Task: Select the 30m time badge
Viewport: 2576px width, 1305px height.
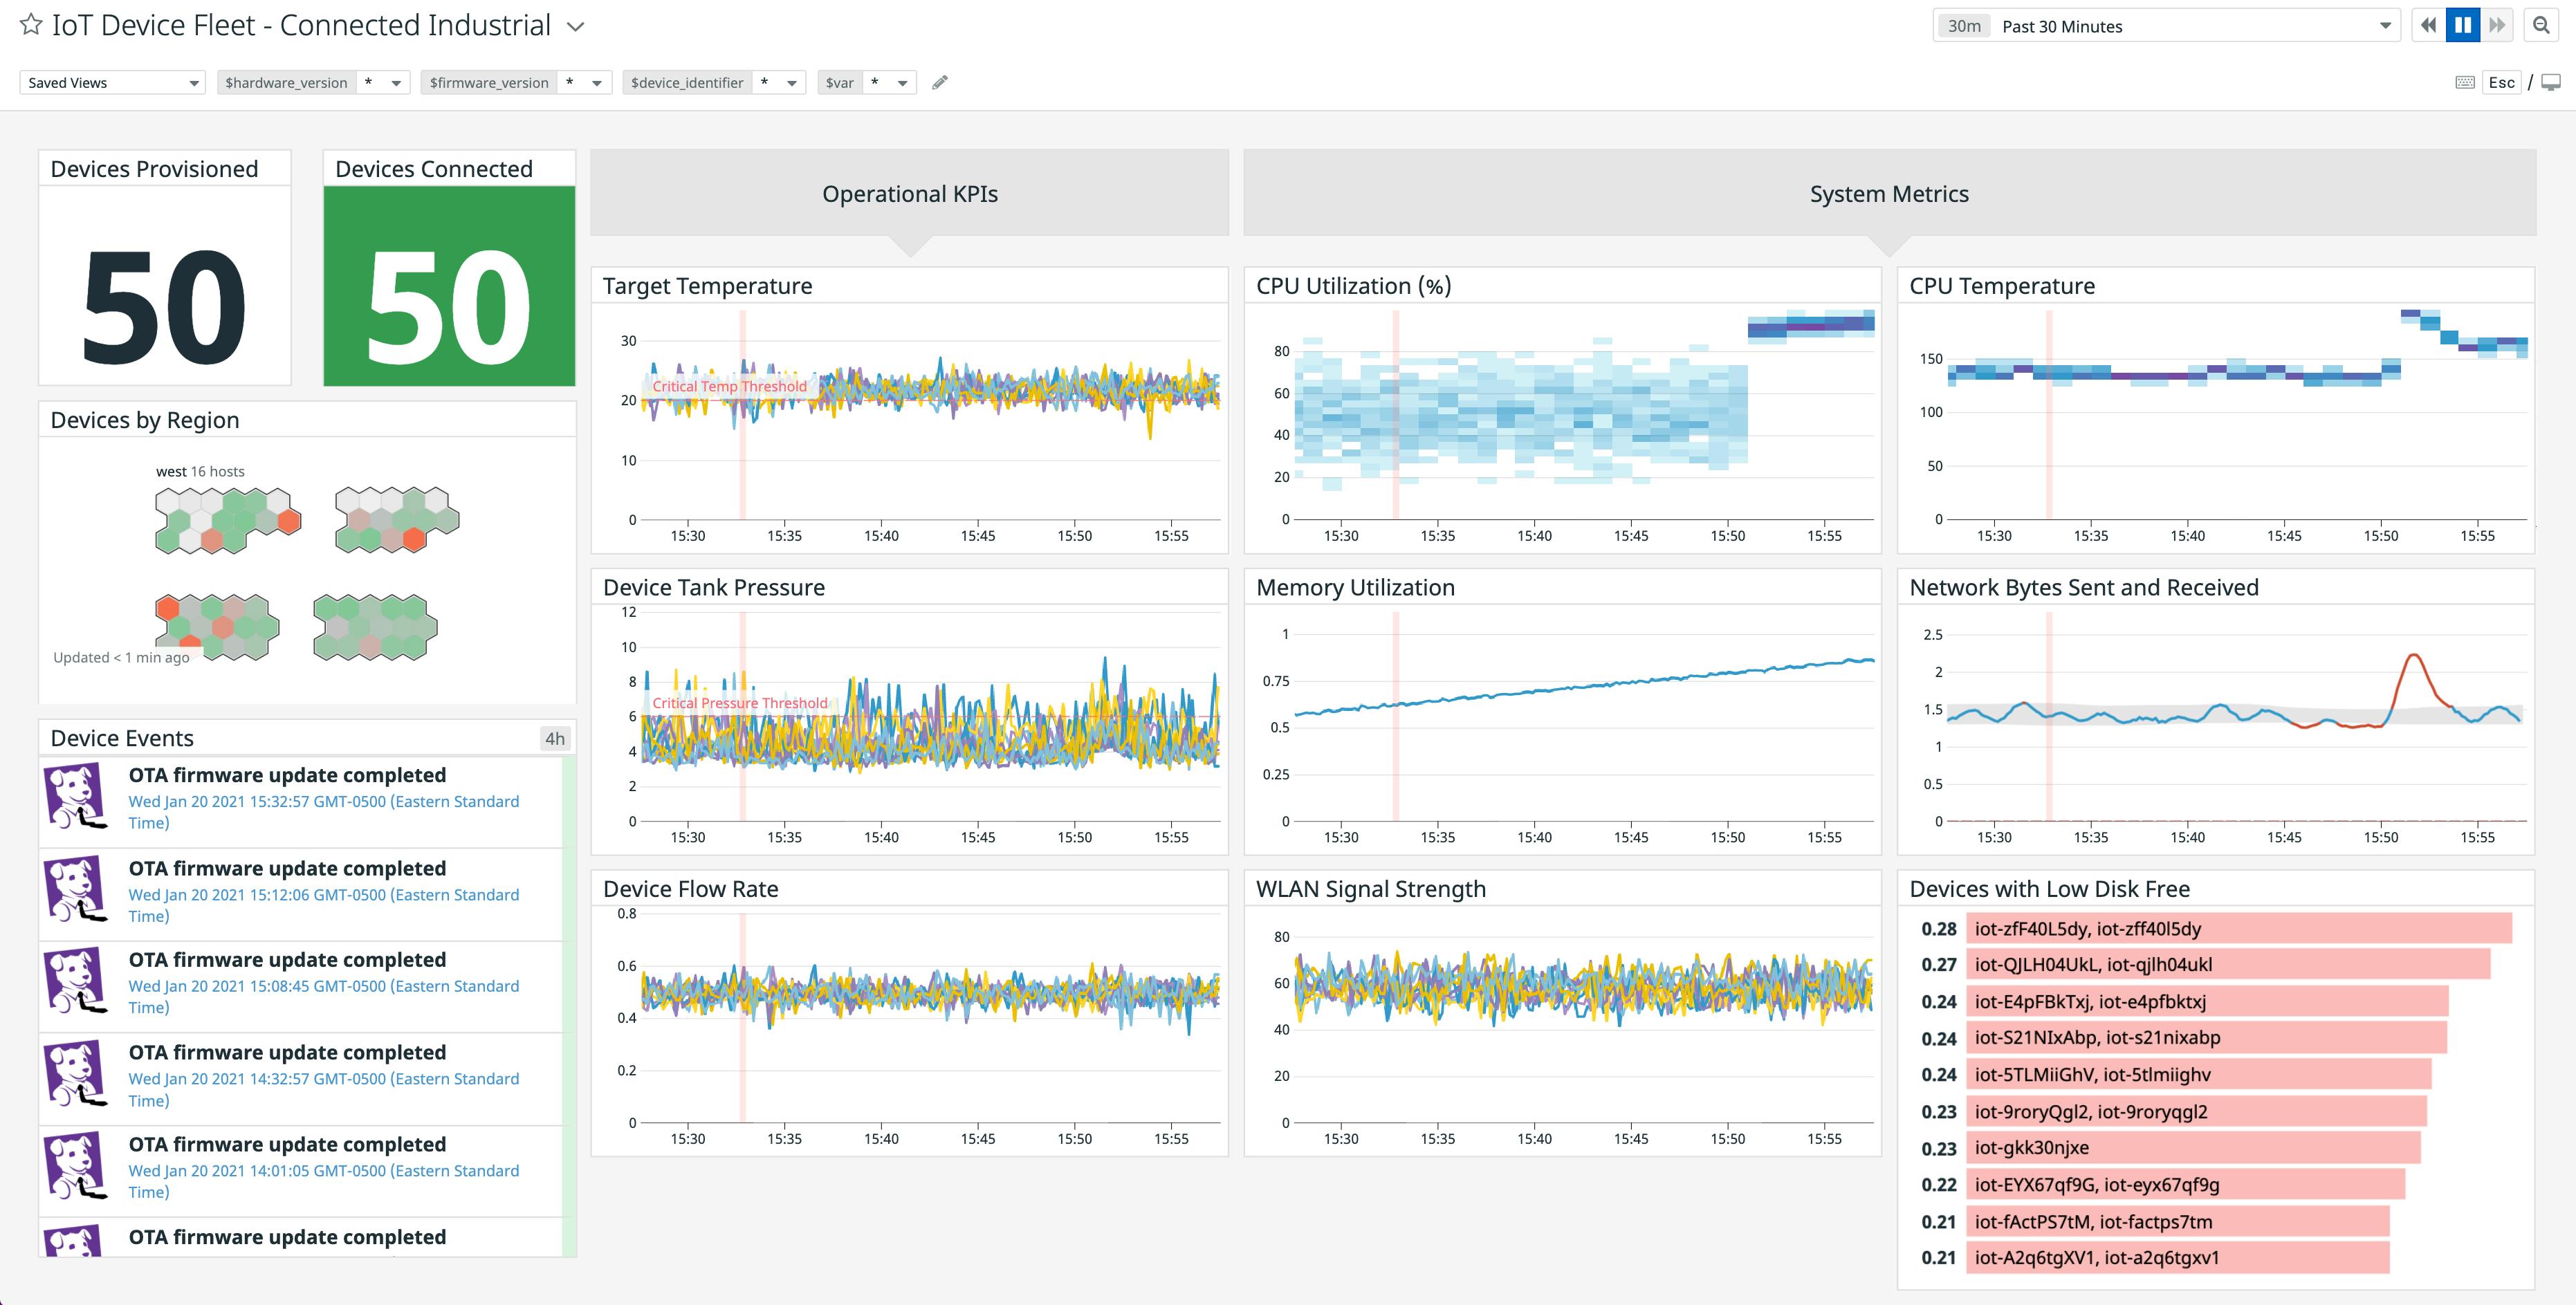Action: tap(1963, 25)
